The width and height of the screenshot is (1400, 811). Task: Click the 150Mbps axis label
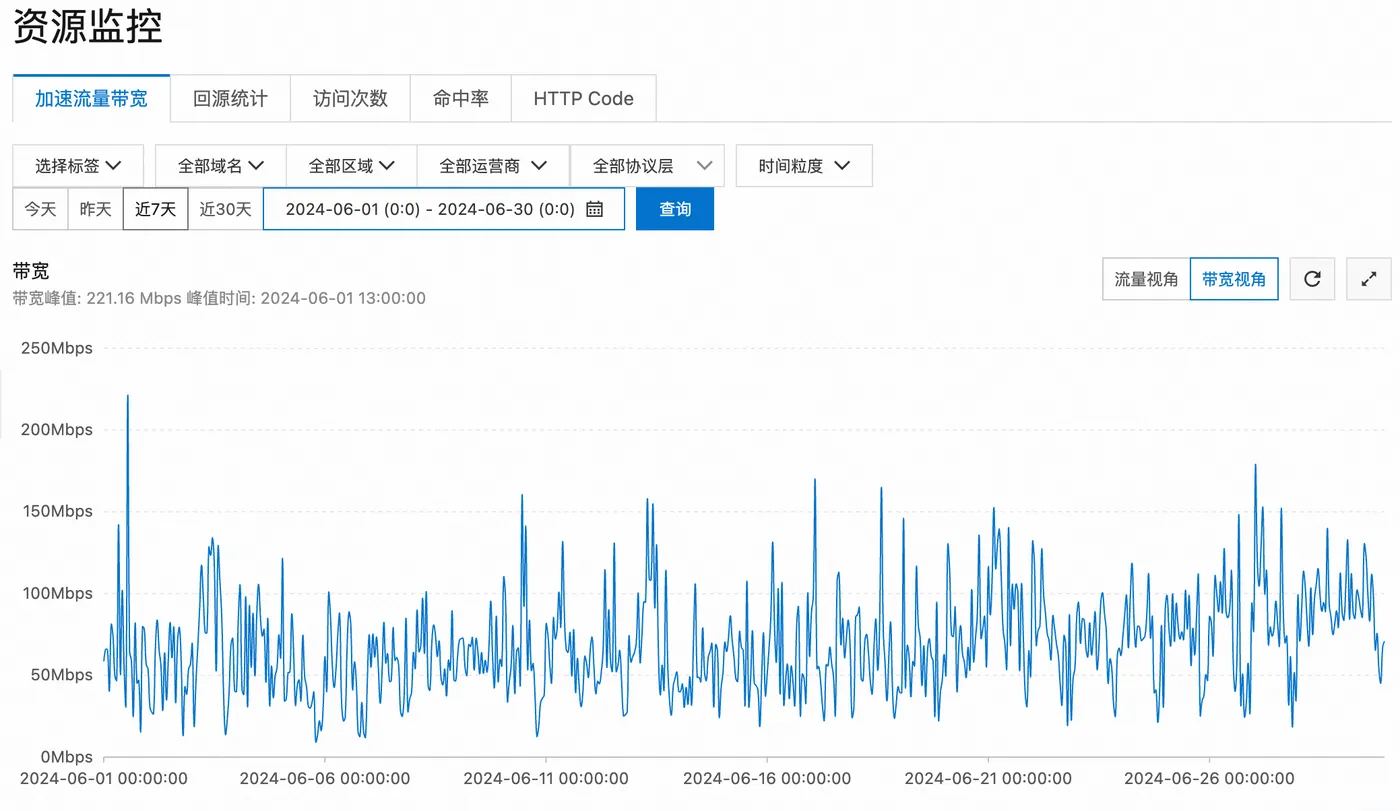(56, 511)
